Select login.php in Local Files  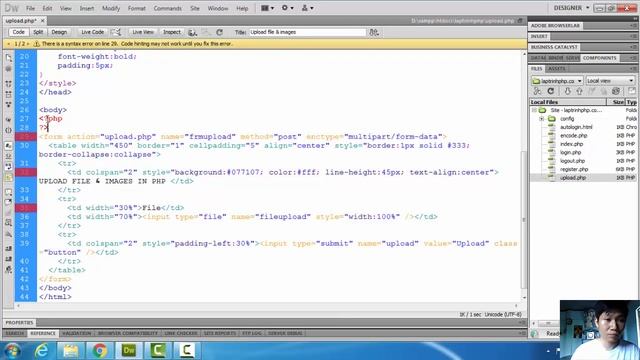coord(570,153)
